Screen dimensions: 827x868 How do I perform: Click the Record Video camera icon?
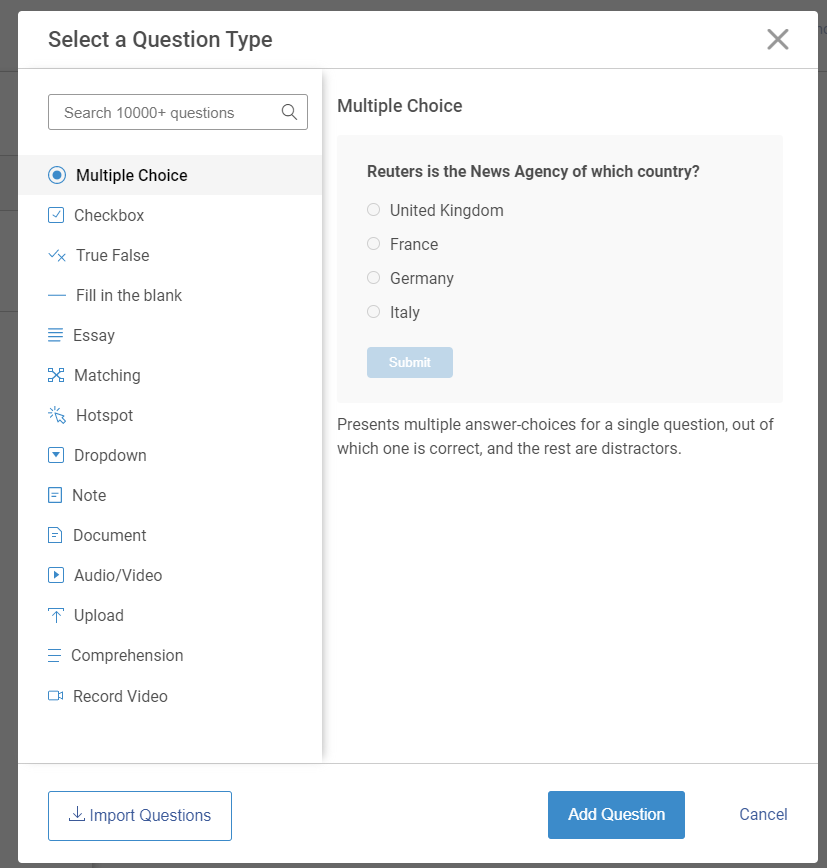56,696
